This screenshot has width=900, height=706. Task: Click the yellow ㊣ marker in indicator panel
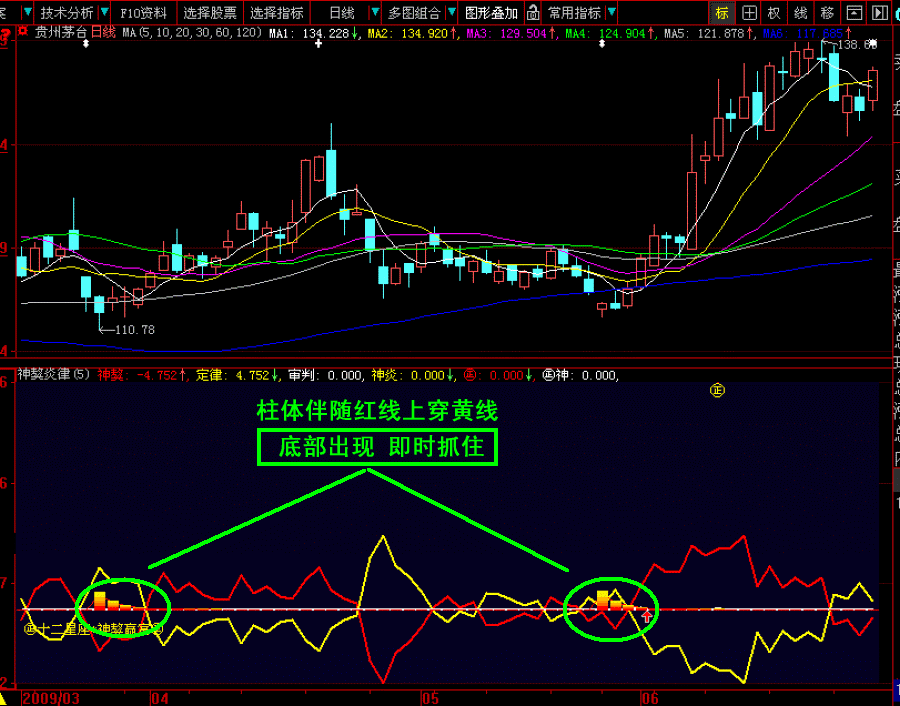tap(717, 390)
